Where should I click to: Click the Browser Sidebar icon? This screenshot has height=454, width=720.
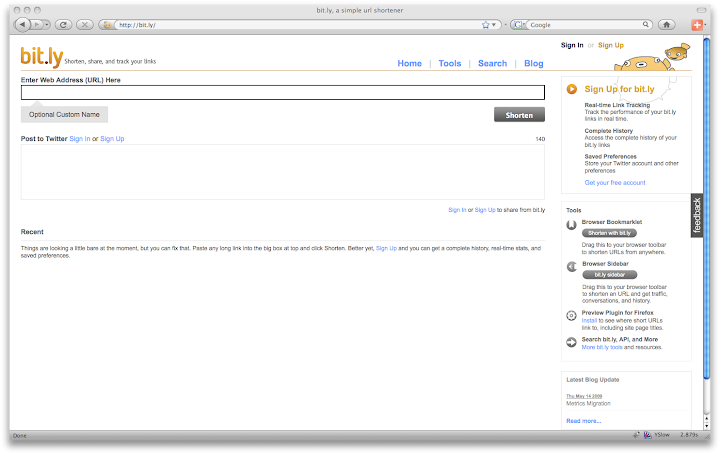click(x=572, y=267)
